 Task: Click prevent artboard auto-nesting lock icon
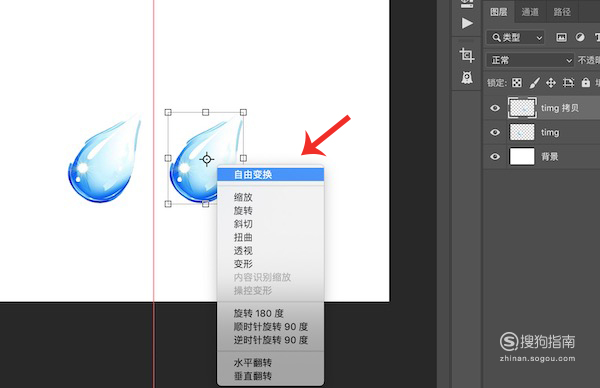tap(568, 82)
